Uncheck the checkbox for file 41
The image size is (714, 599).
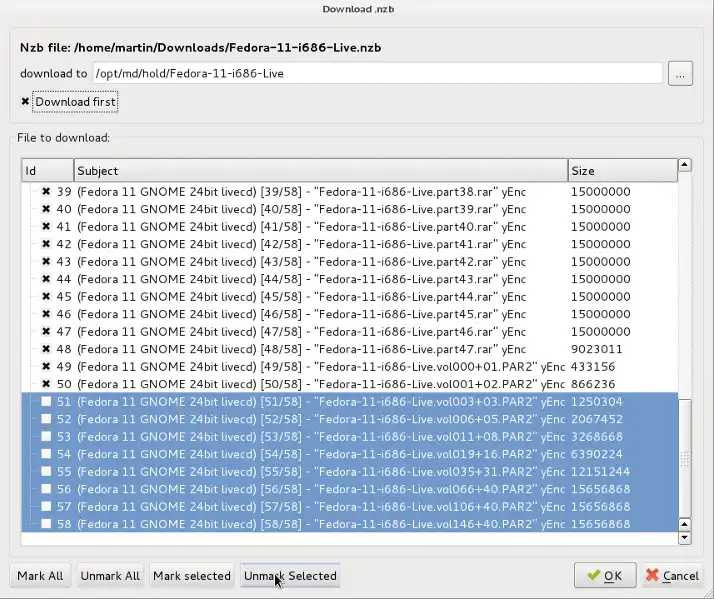click(x=46, y=227)
